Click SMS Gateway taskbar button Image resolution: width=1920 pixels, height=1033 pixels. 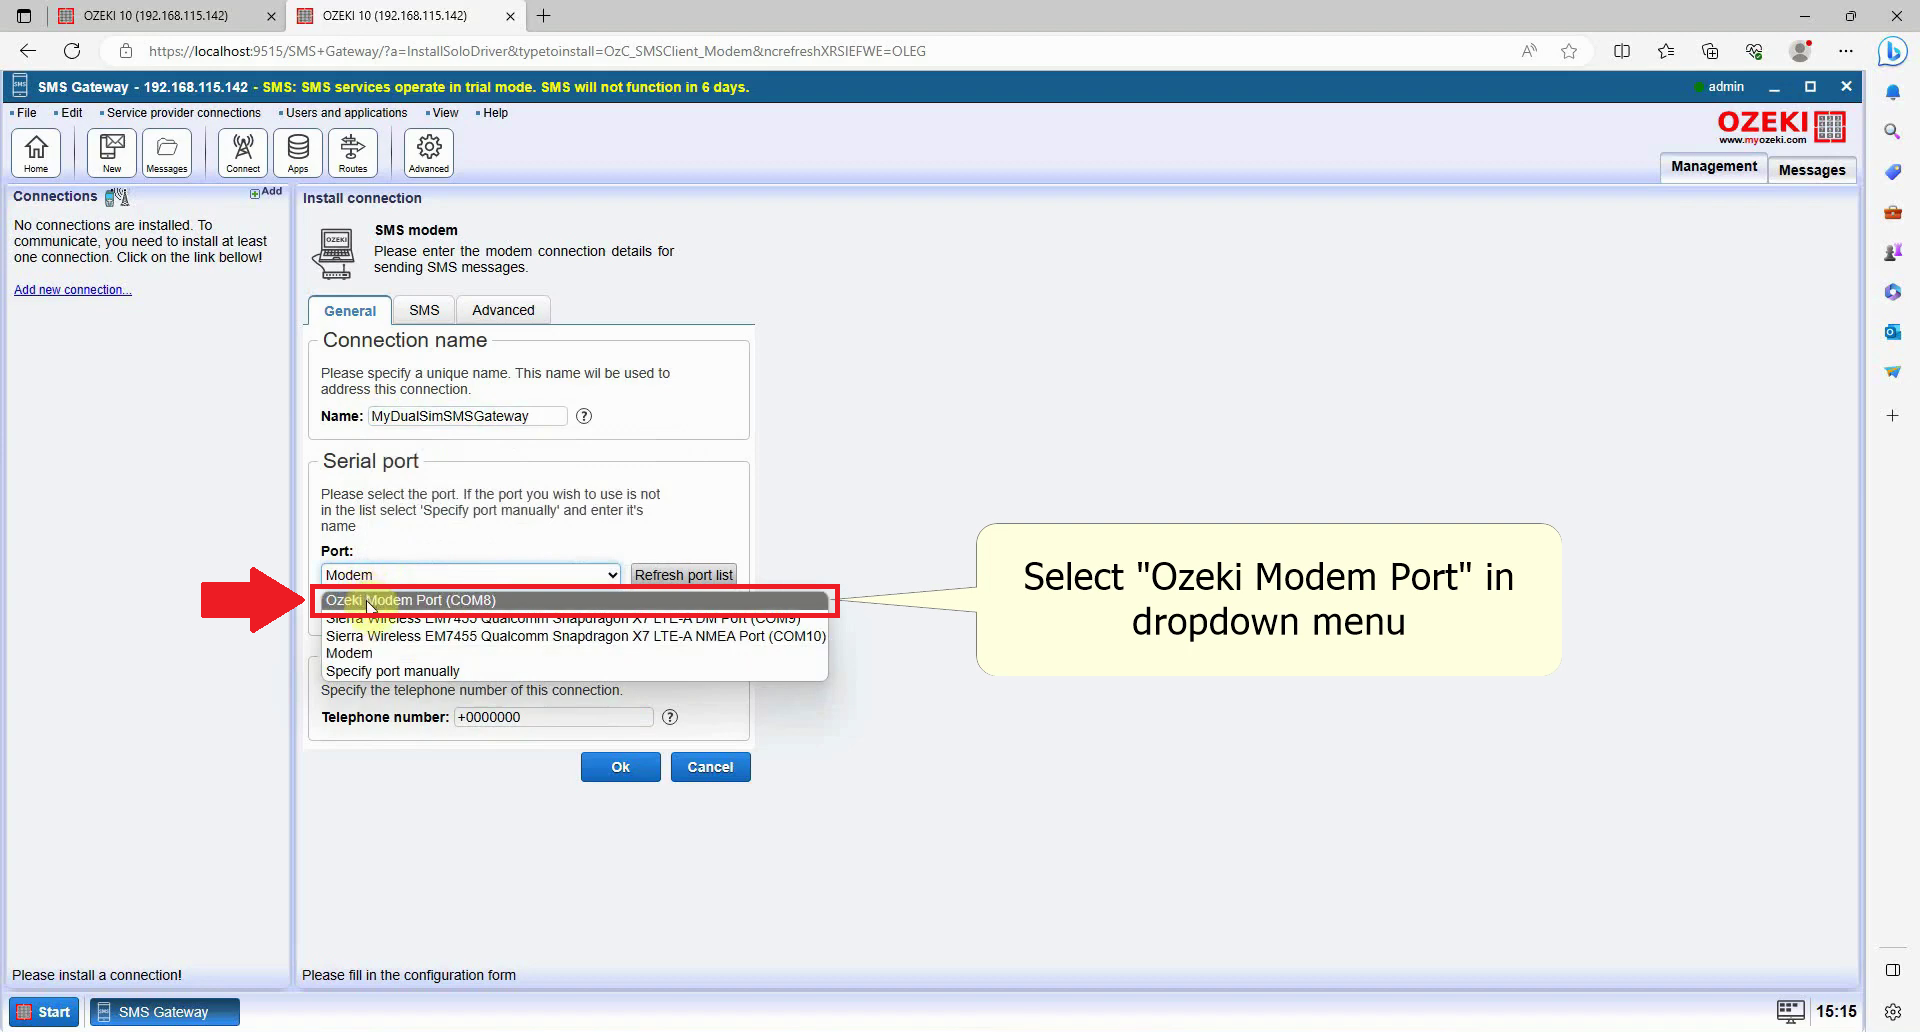pos(165,1012)
